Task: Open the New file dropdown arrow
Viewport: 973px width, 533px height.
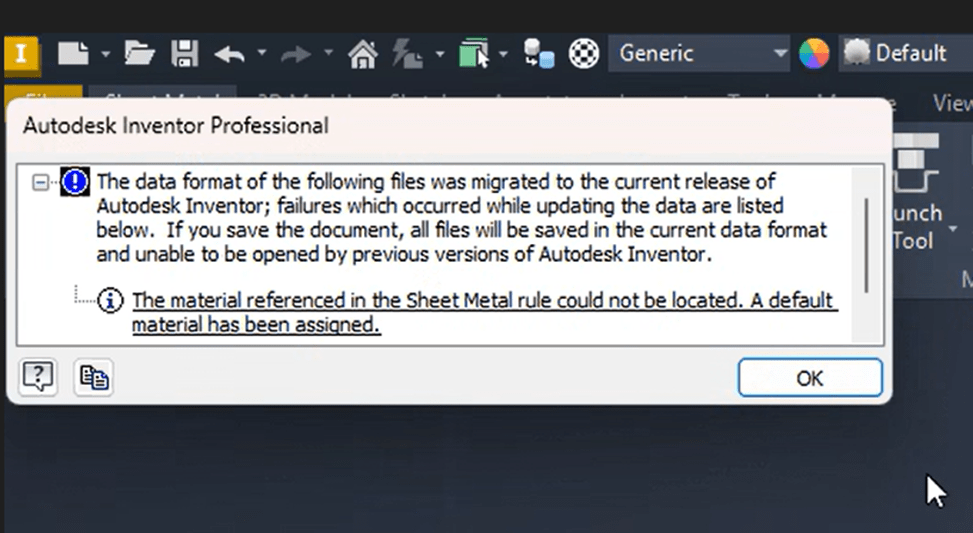Action: coord(105,53)
